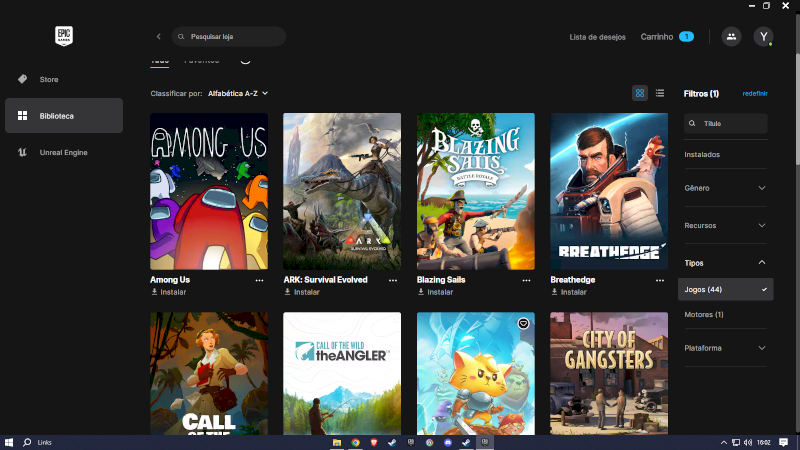This screenshot has height=450, width=800.
Task: Expand the Plataforma filter section
Action: tap(725, 348)
